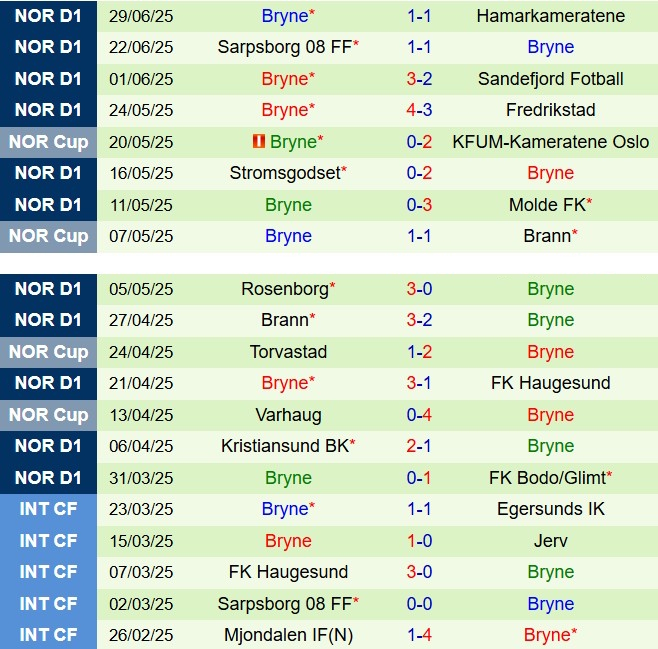Open the Mjondalen IF(N) team link
This screenshot has width=658, height=649.
(x=288, y=635)
